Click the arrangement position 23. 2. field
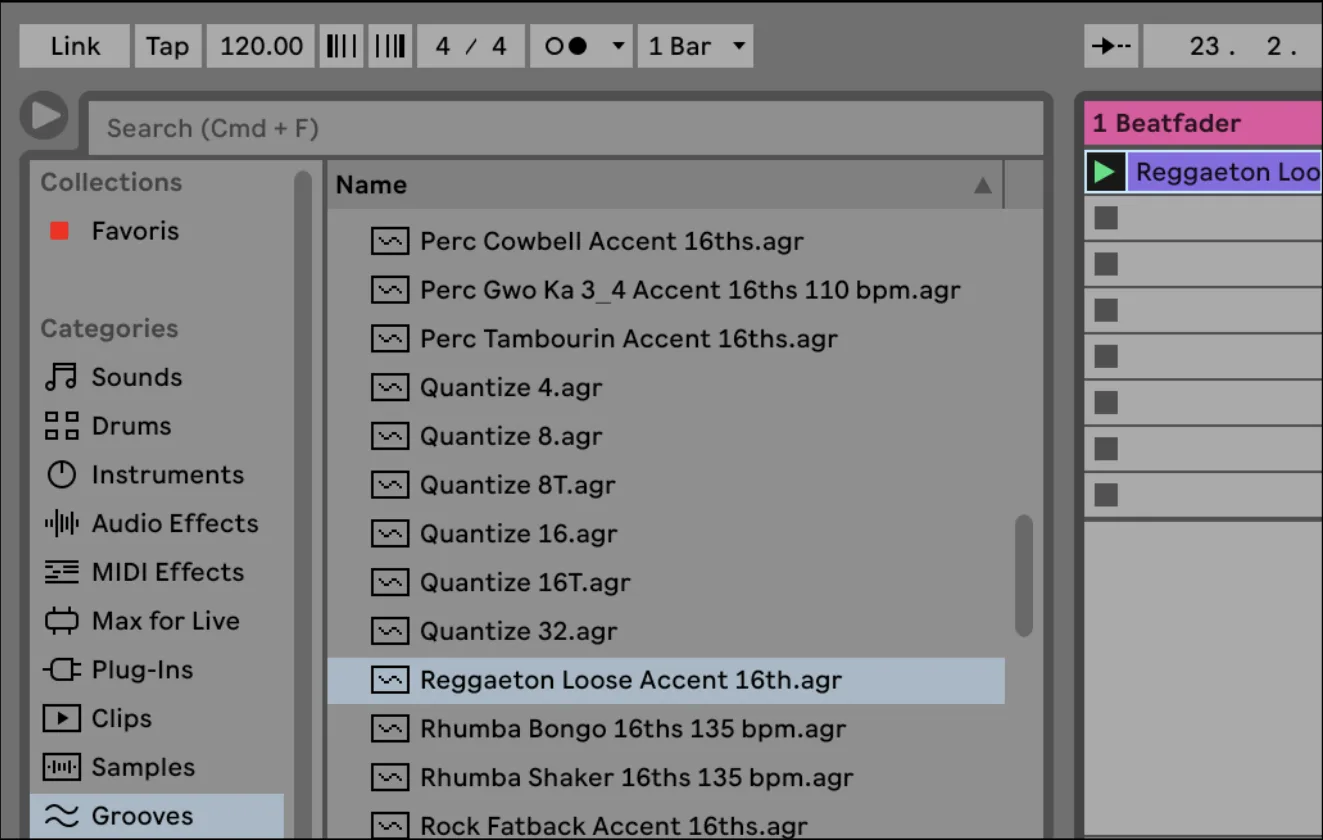 [1233, 46]
